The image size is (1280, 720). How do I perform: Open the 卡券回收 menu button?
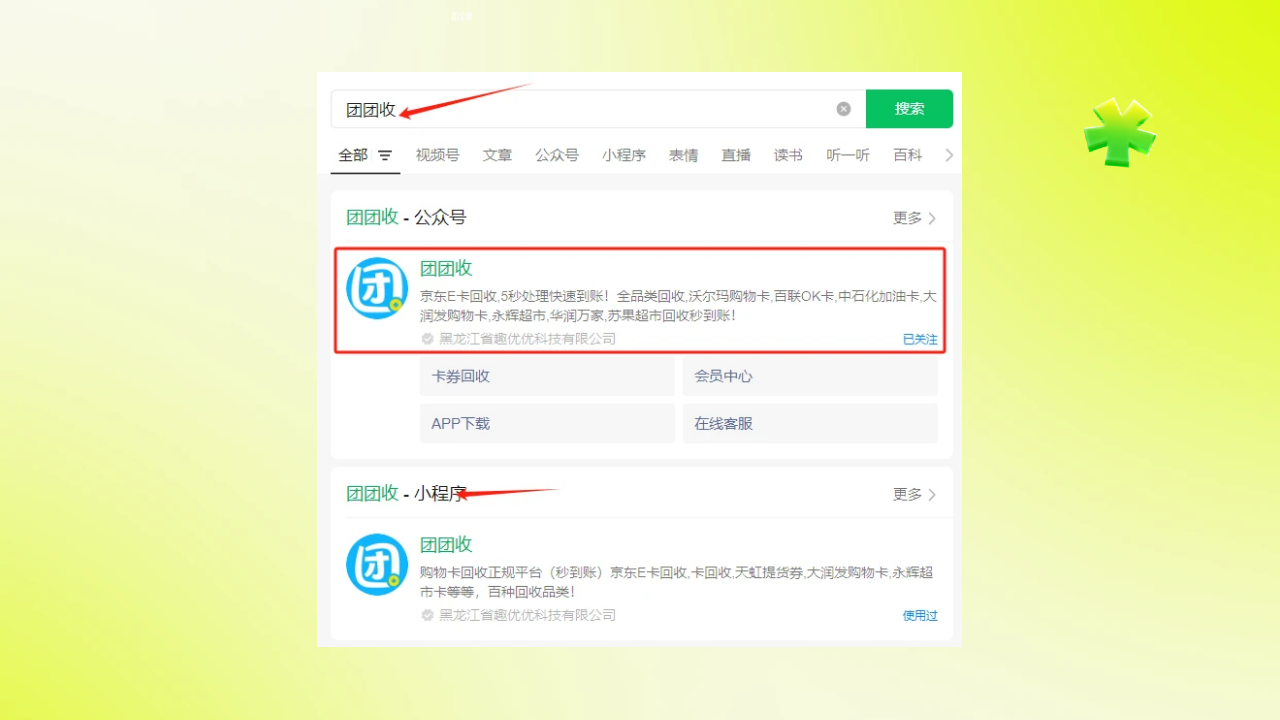(547, 376)
